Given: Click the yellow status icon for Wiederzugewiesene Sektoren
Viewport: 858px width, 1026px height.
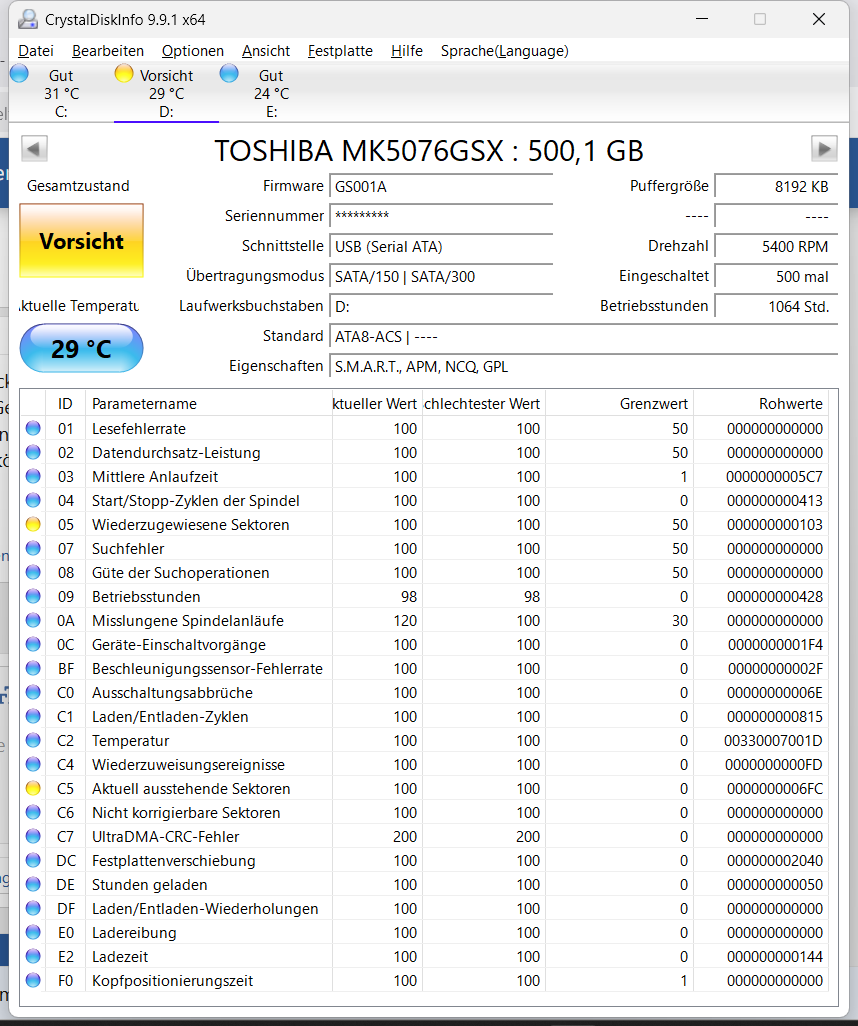Looking at the screenshot, I should point(33,524).
